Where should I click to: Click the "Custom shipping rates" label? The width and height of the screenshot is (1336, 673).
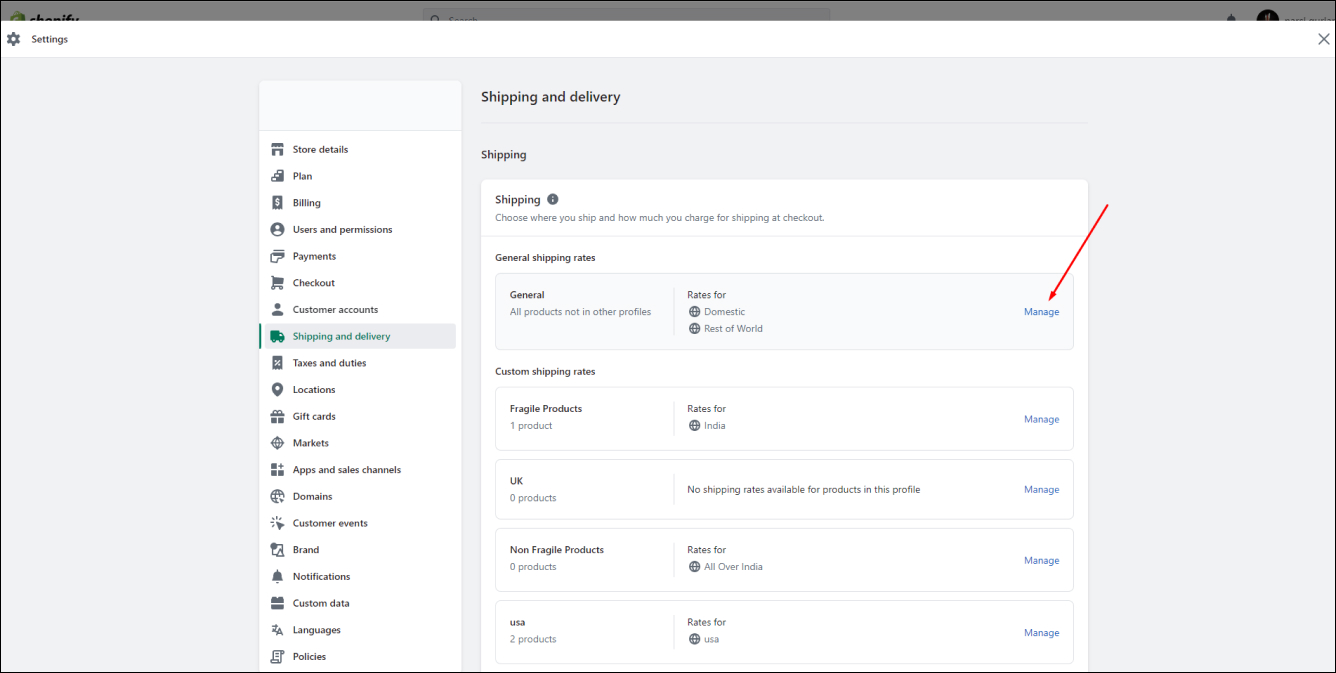[545, 372]
